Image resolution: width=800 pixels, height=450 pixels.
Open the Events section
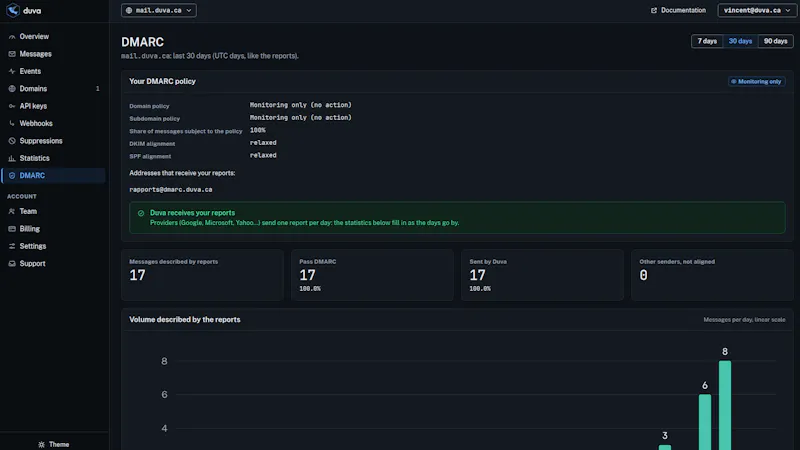(54, 71)
